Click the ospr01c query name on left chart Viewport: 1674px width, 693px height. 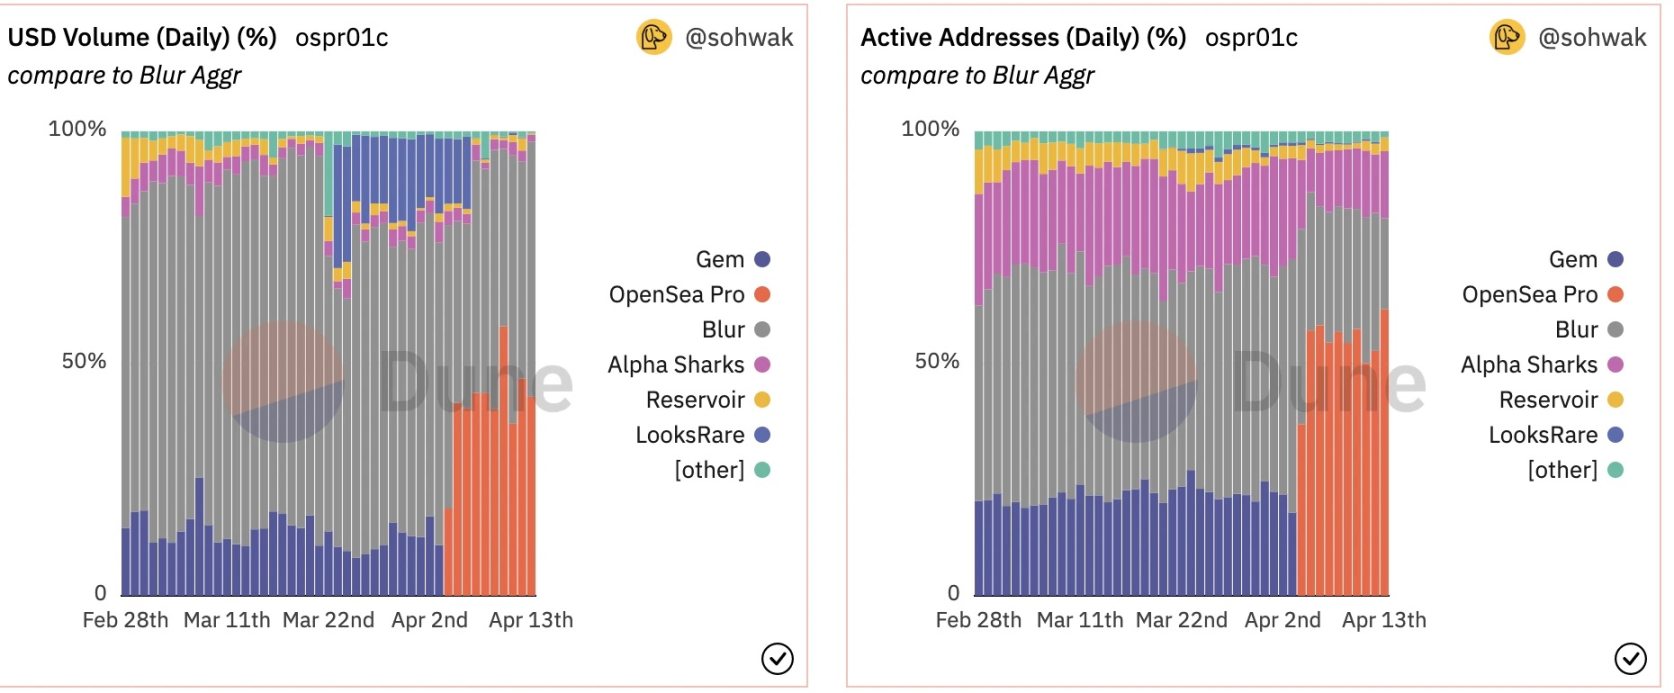point(342,38)
